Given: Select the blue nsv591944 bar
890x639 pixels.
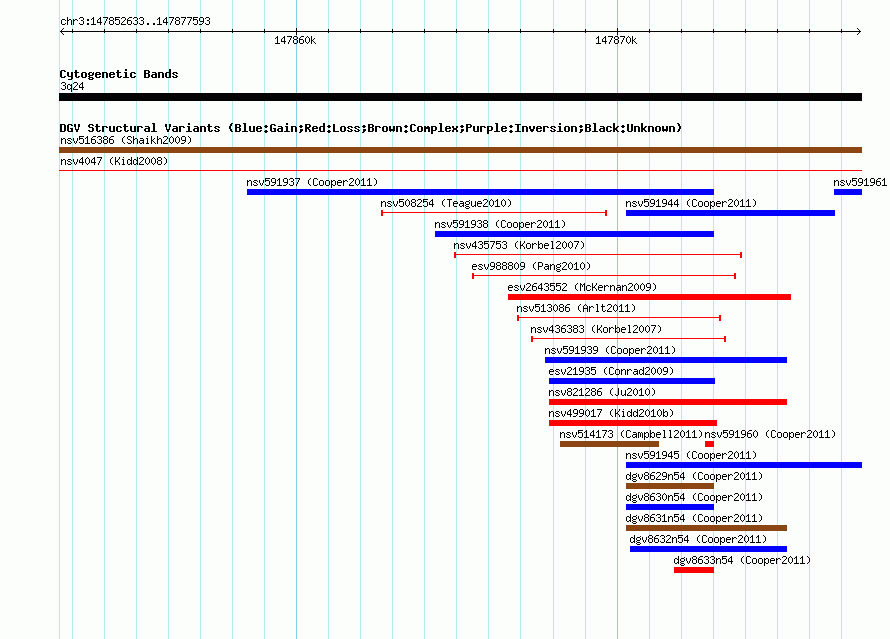Looking at the screenshot, I should coord(731,213).
